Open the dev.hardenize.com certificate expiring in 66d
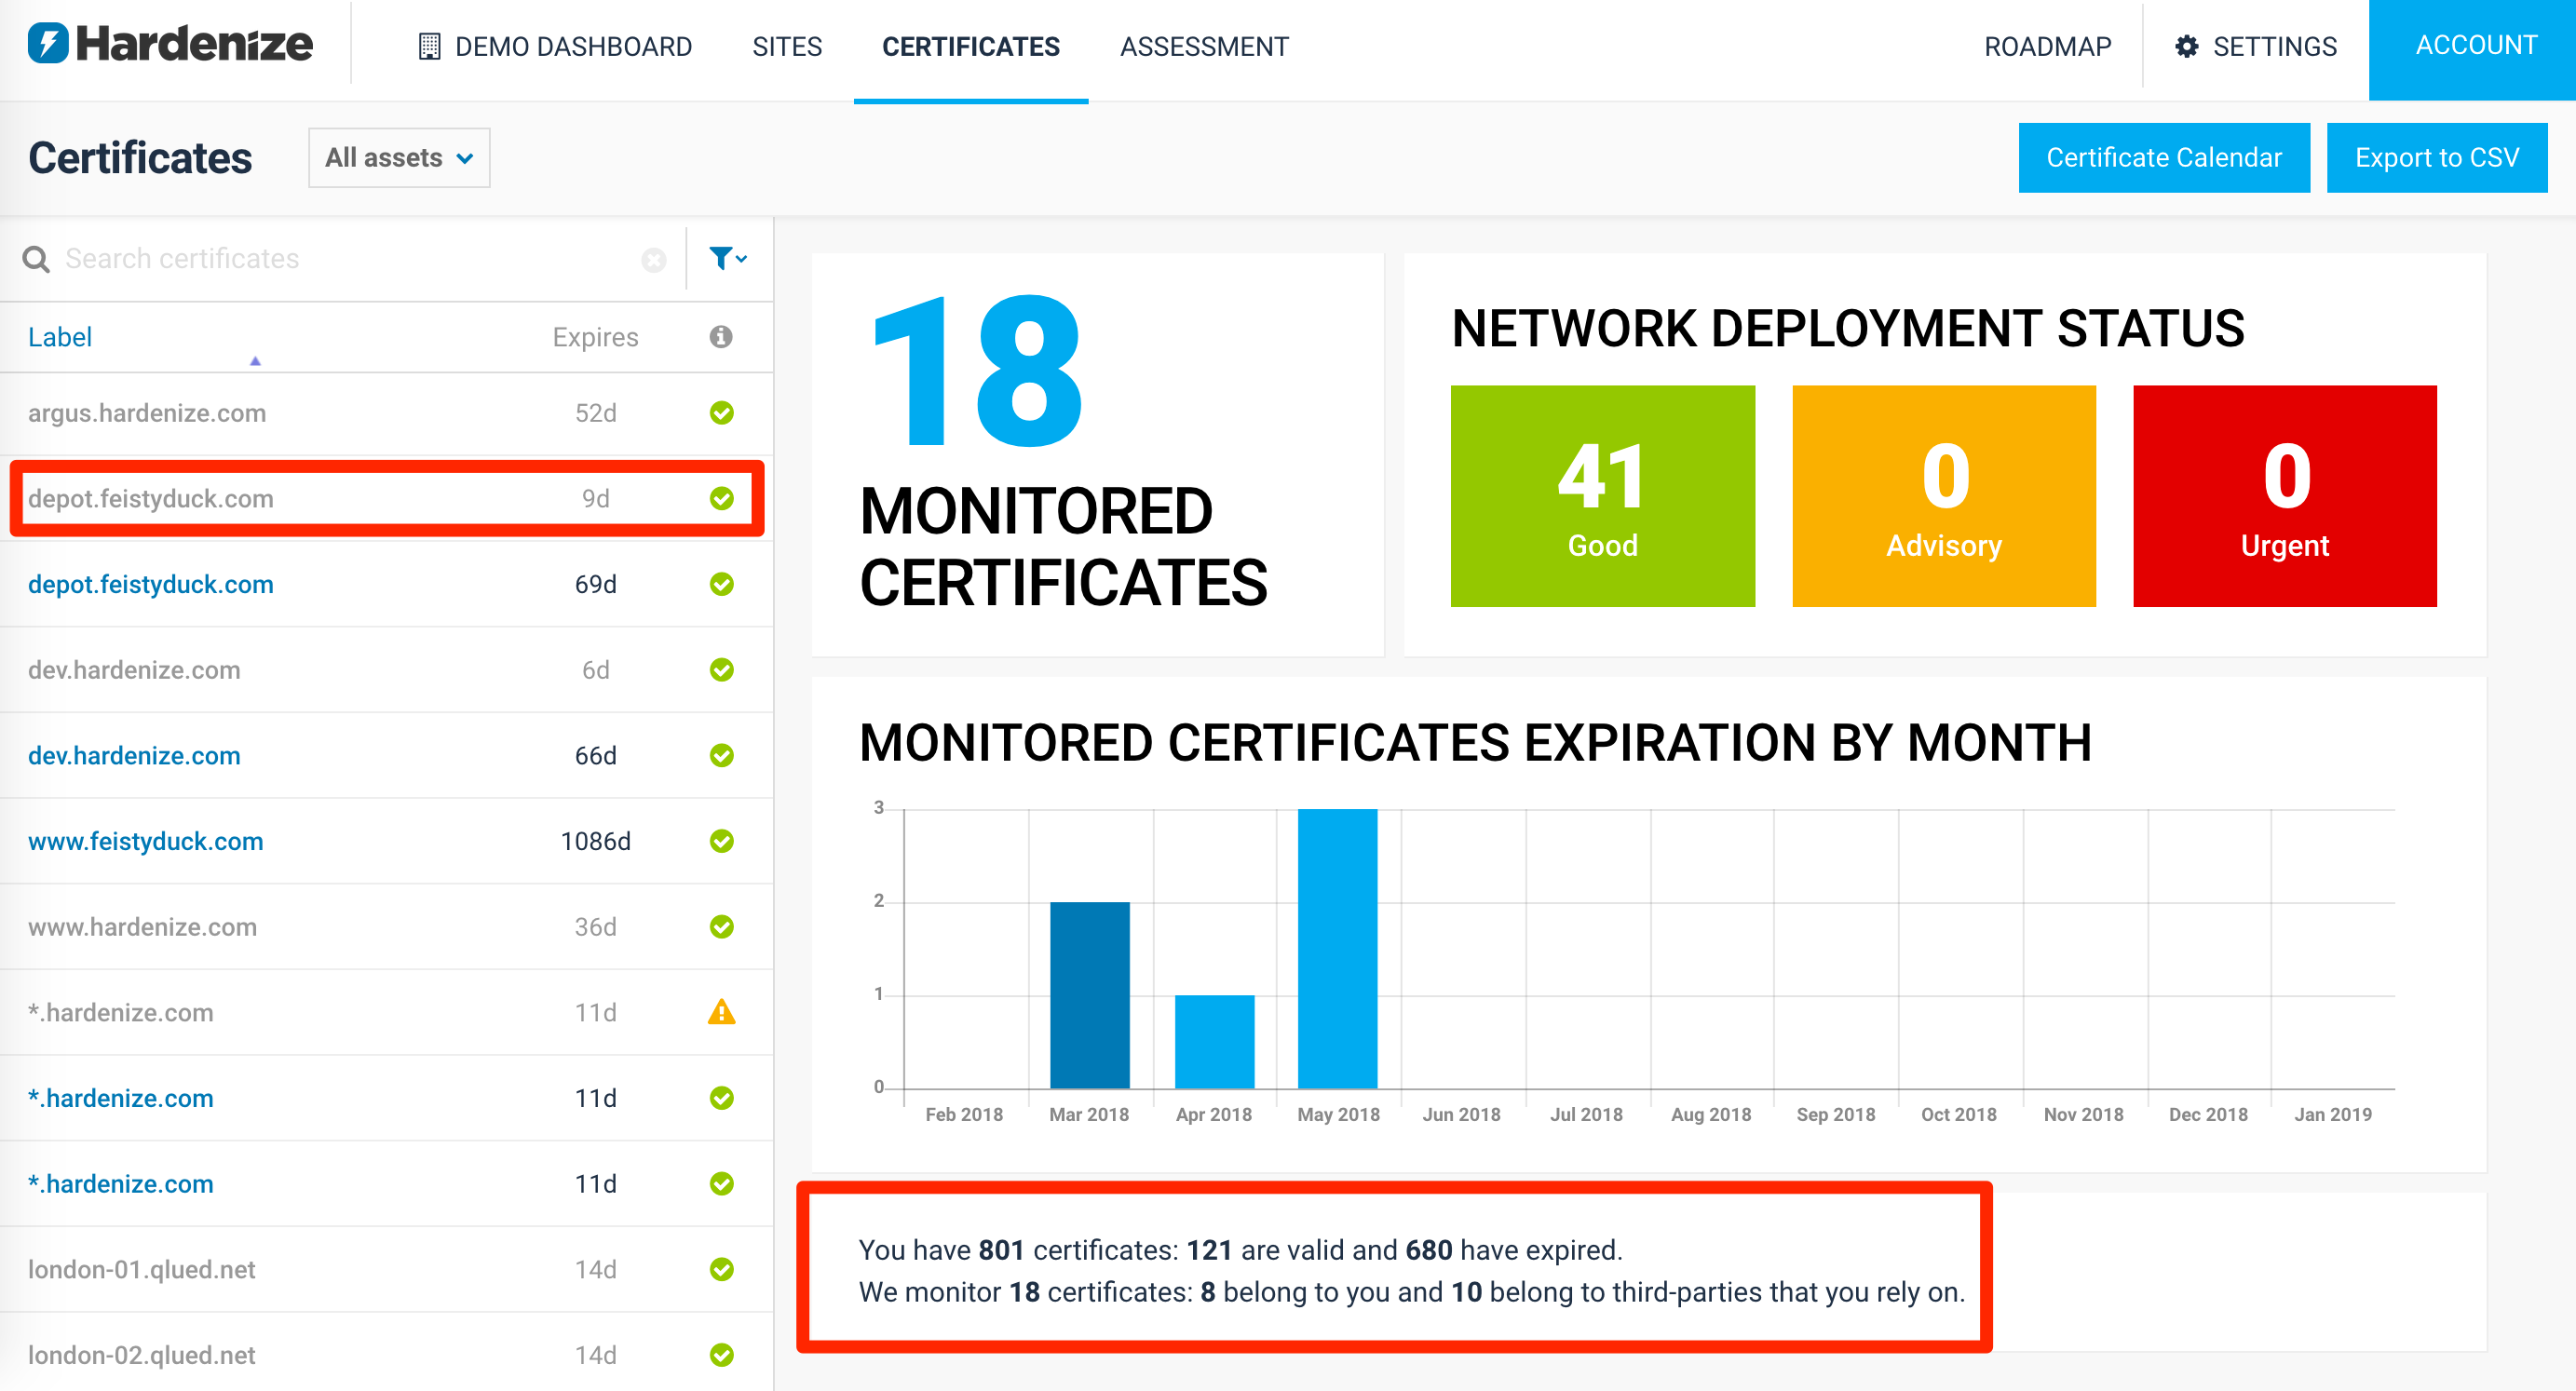 pyautogui.click(x=386, y=755)
